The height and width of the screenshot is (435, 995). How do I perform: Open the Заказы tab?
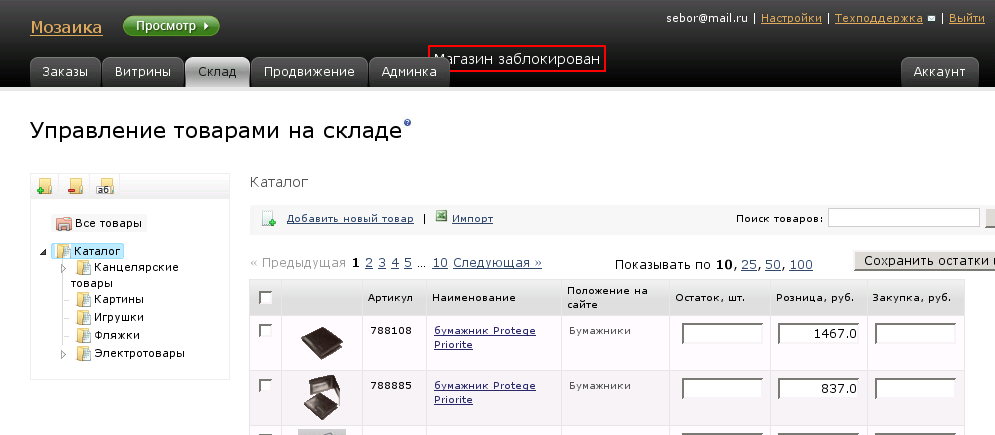point(65,72)
